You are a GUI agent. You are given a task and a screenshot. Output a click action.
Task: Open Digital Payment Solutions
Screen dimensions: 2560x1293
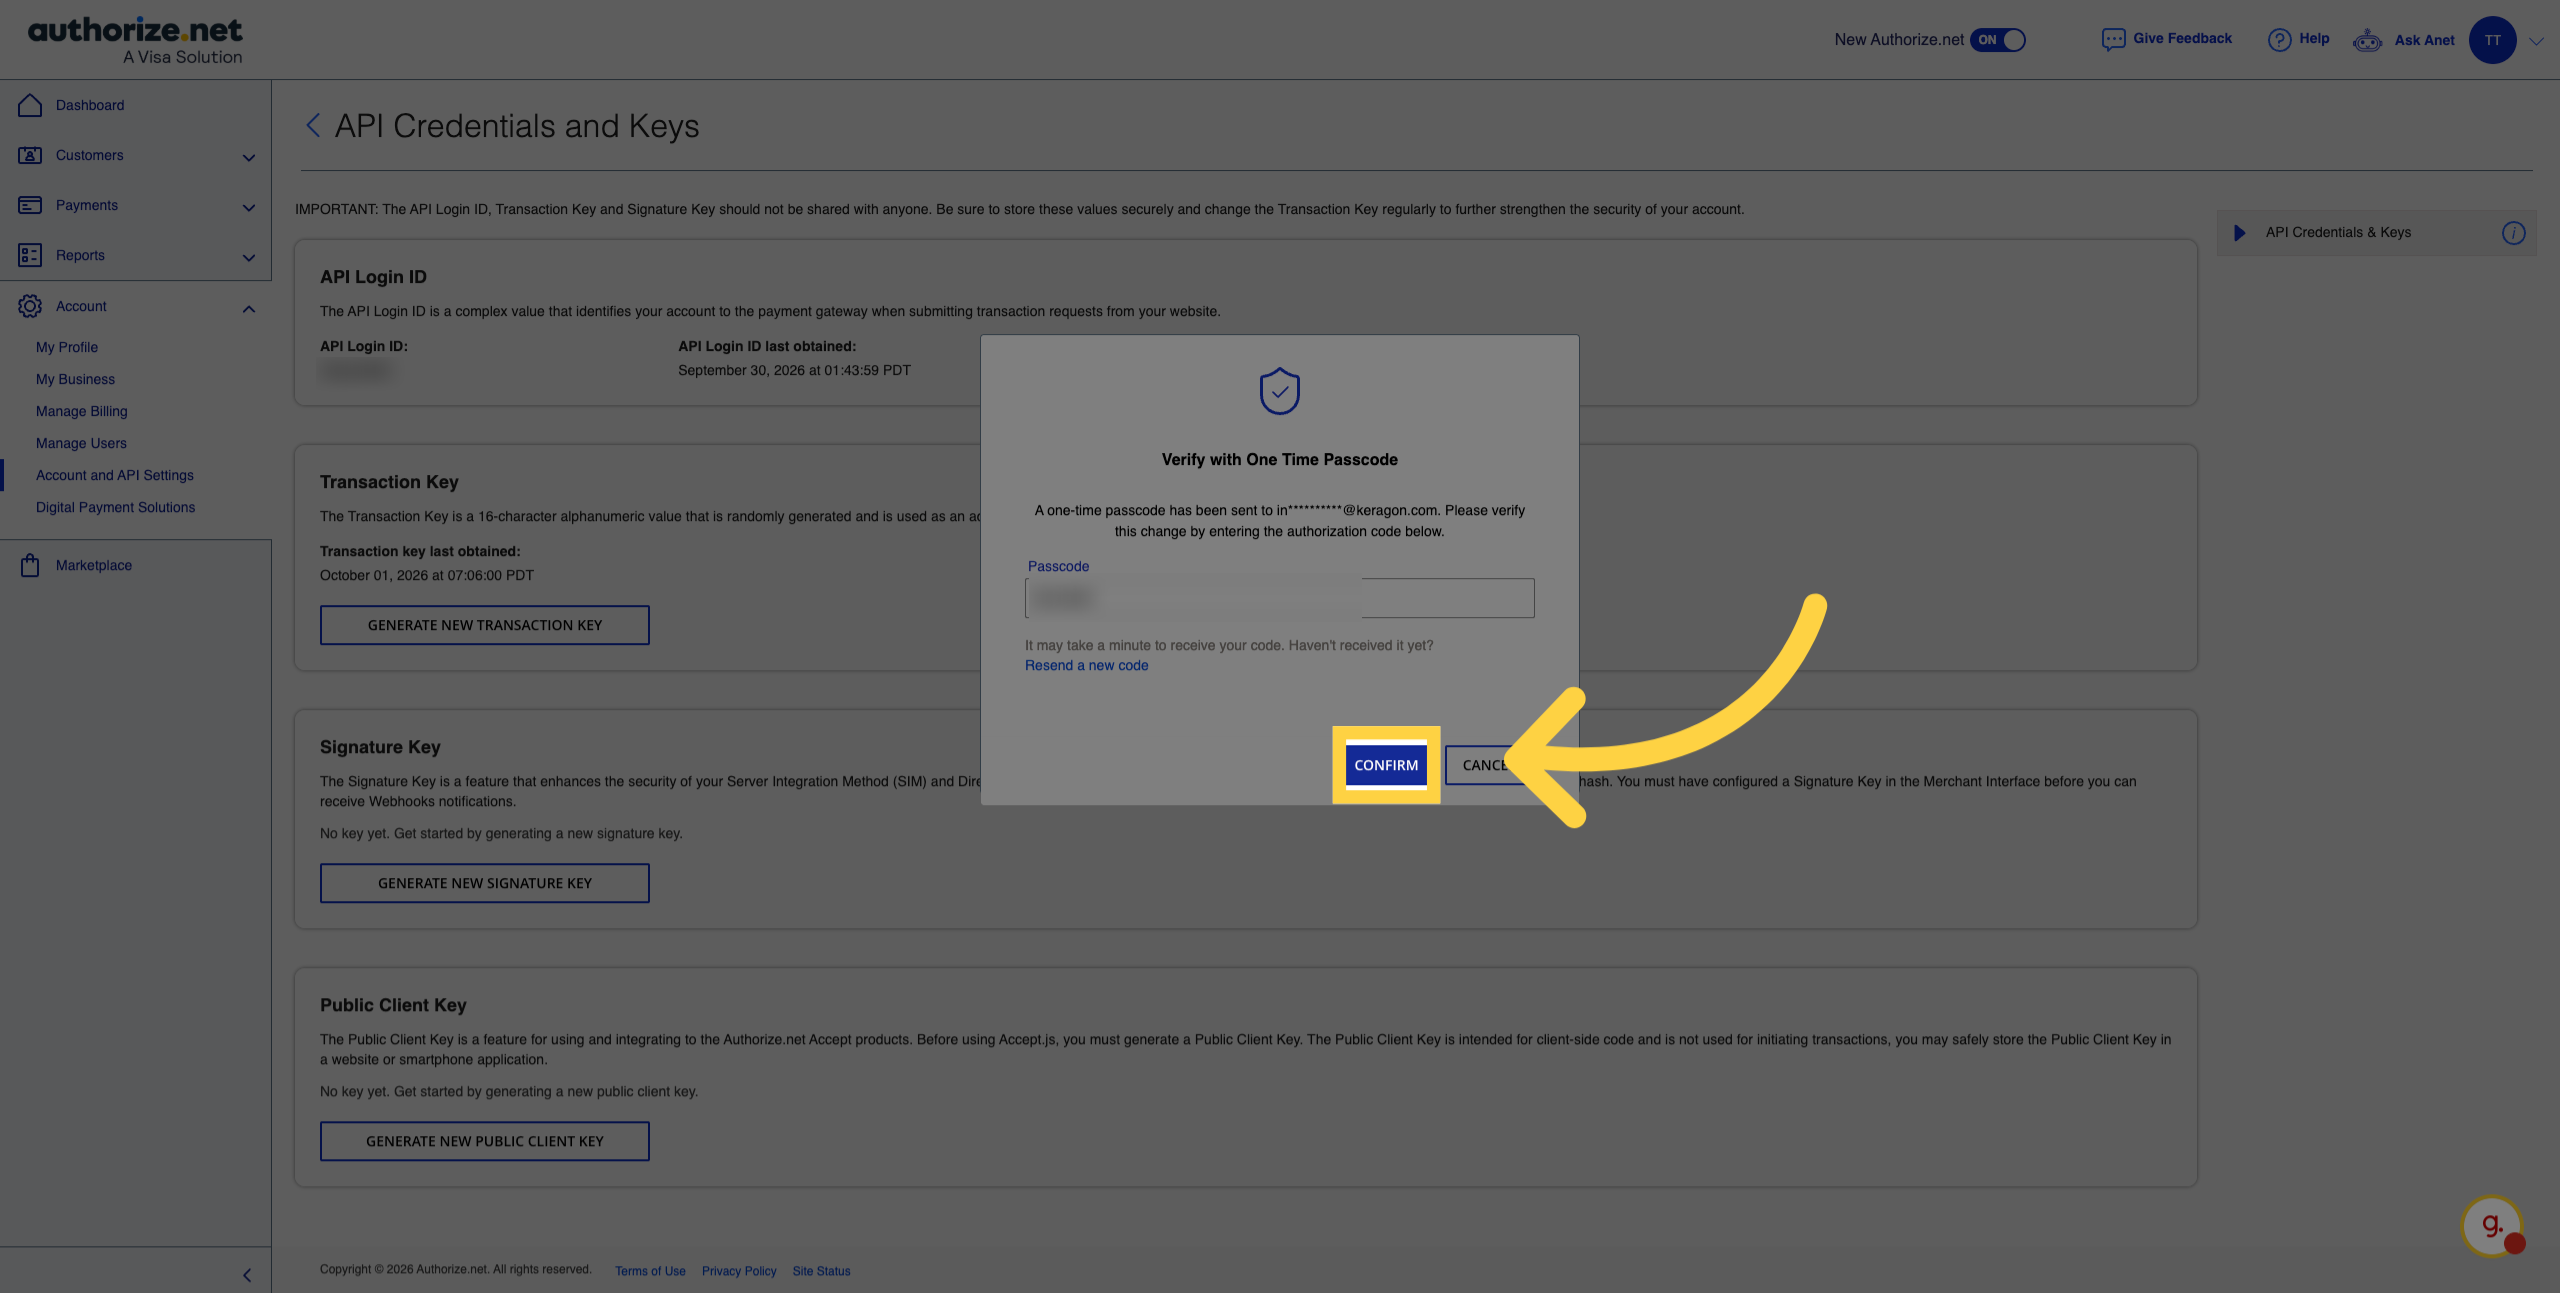click(x=116, y=507)
